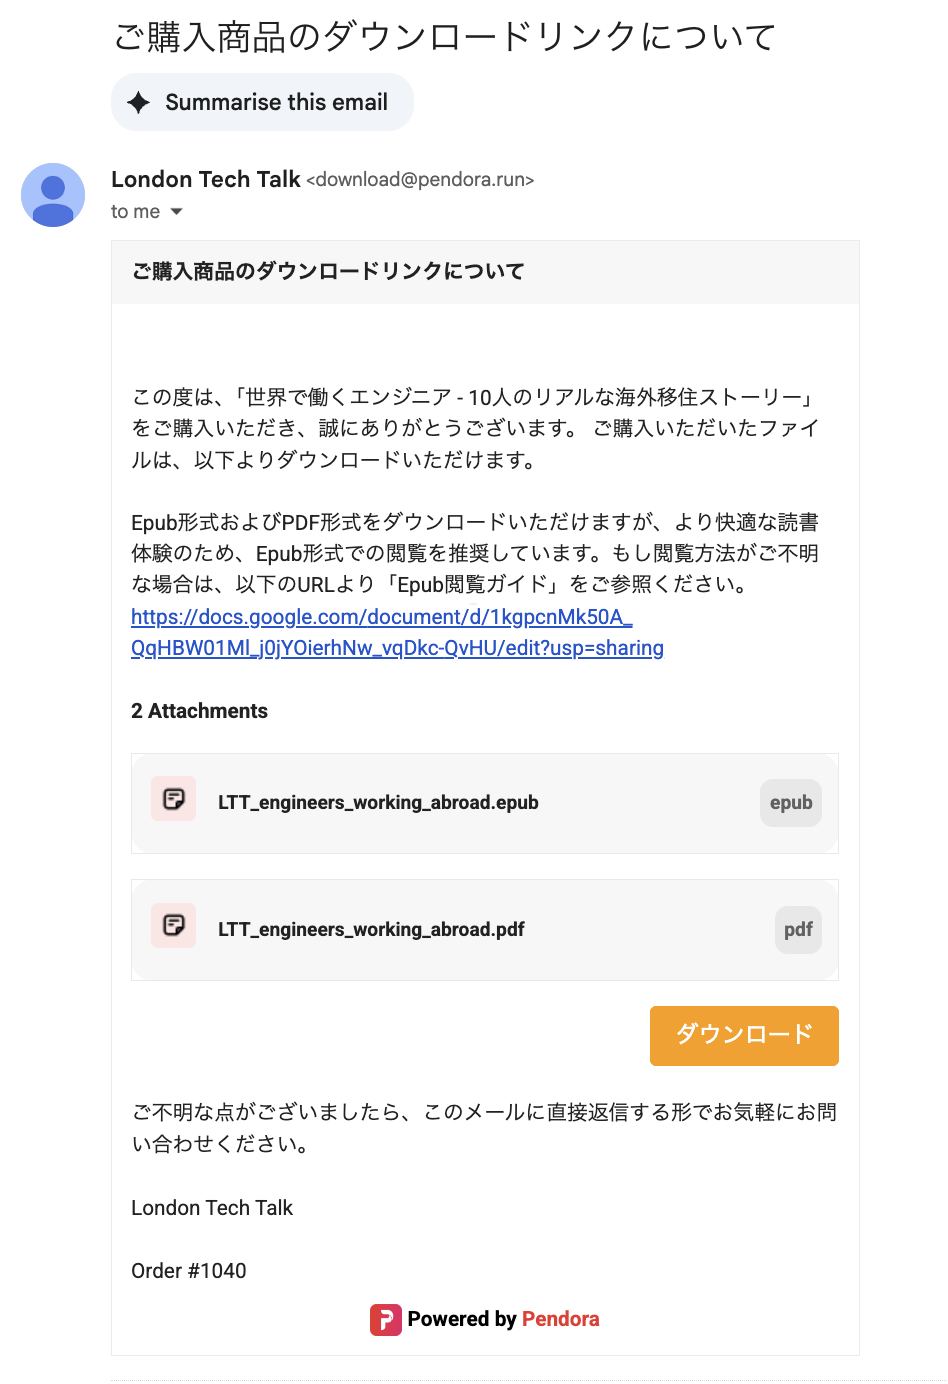Click the sender profile avatar icon
Viewport: 948px width, 1384px height.
click(53, 195)
